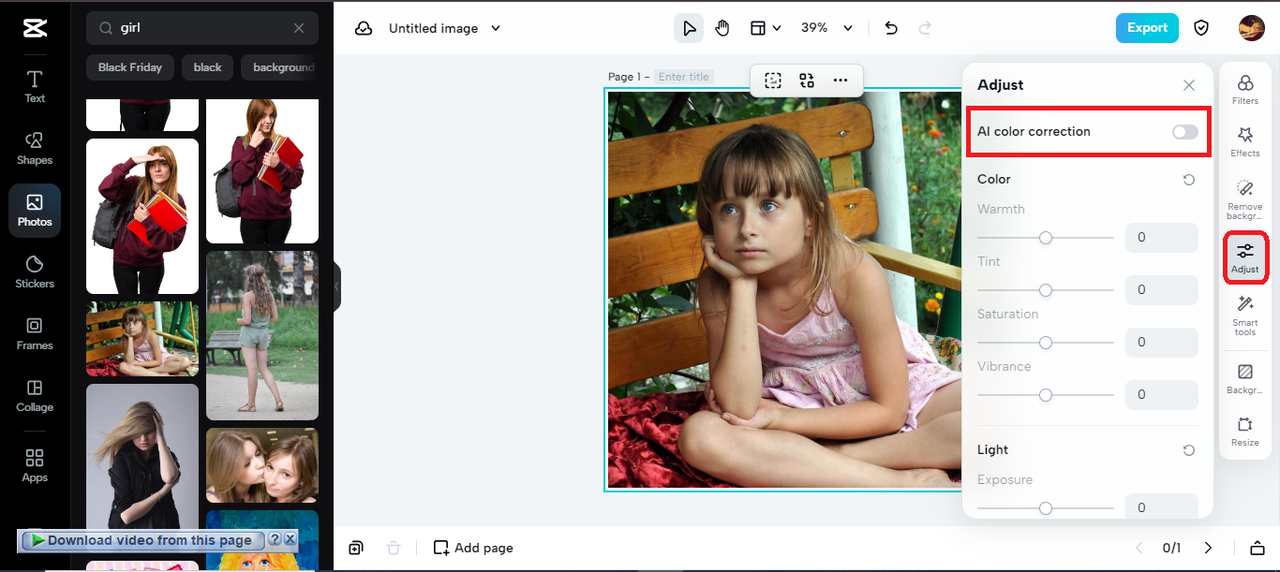Open the Text panel
Viewport: 1280px width, 572px height.
pos(35,86)
